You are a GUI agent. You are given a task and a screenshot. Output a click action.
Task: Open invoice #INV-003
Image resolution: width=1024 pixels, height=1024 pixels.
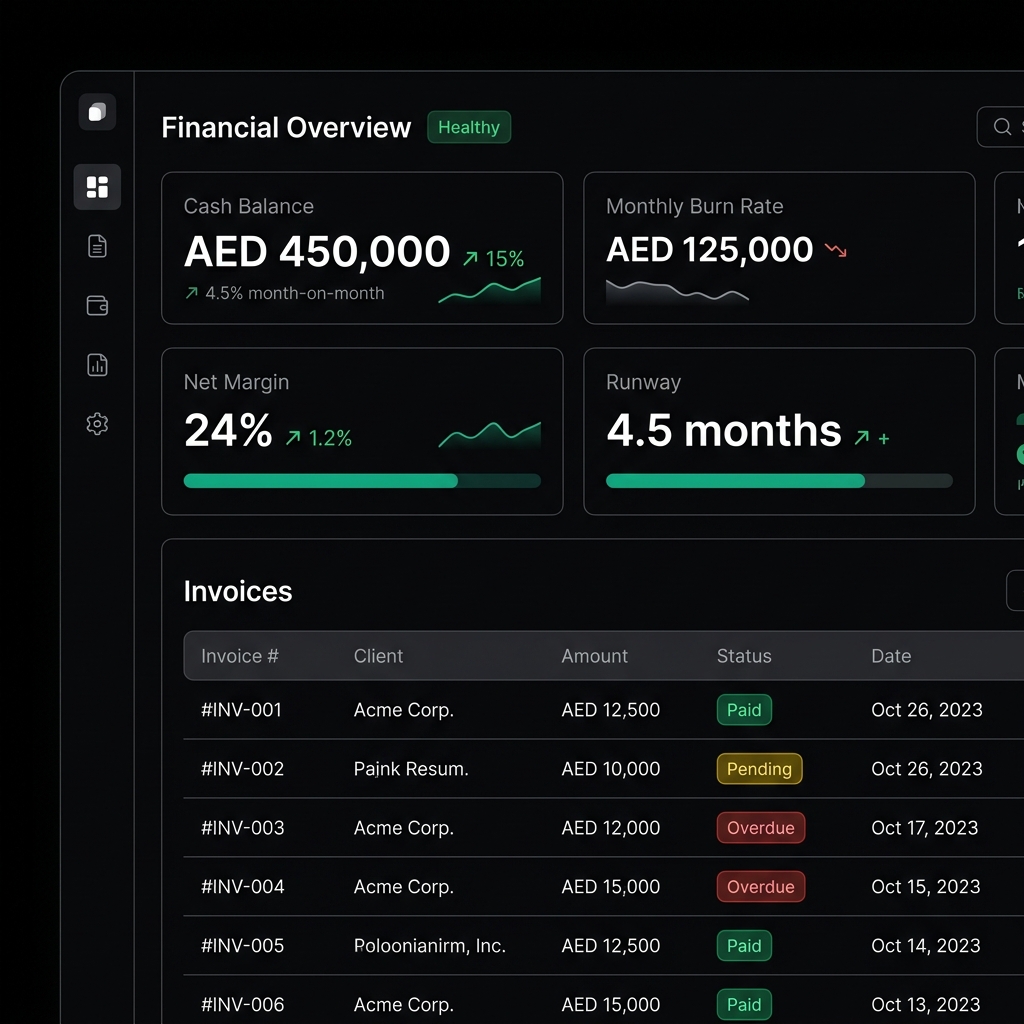(x=243, y=827)
